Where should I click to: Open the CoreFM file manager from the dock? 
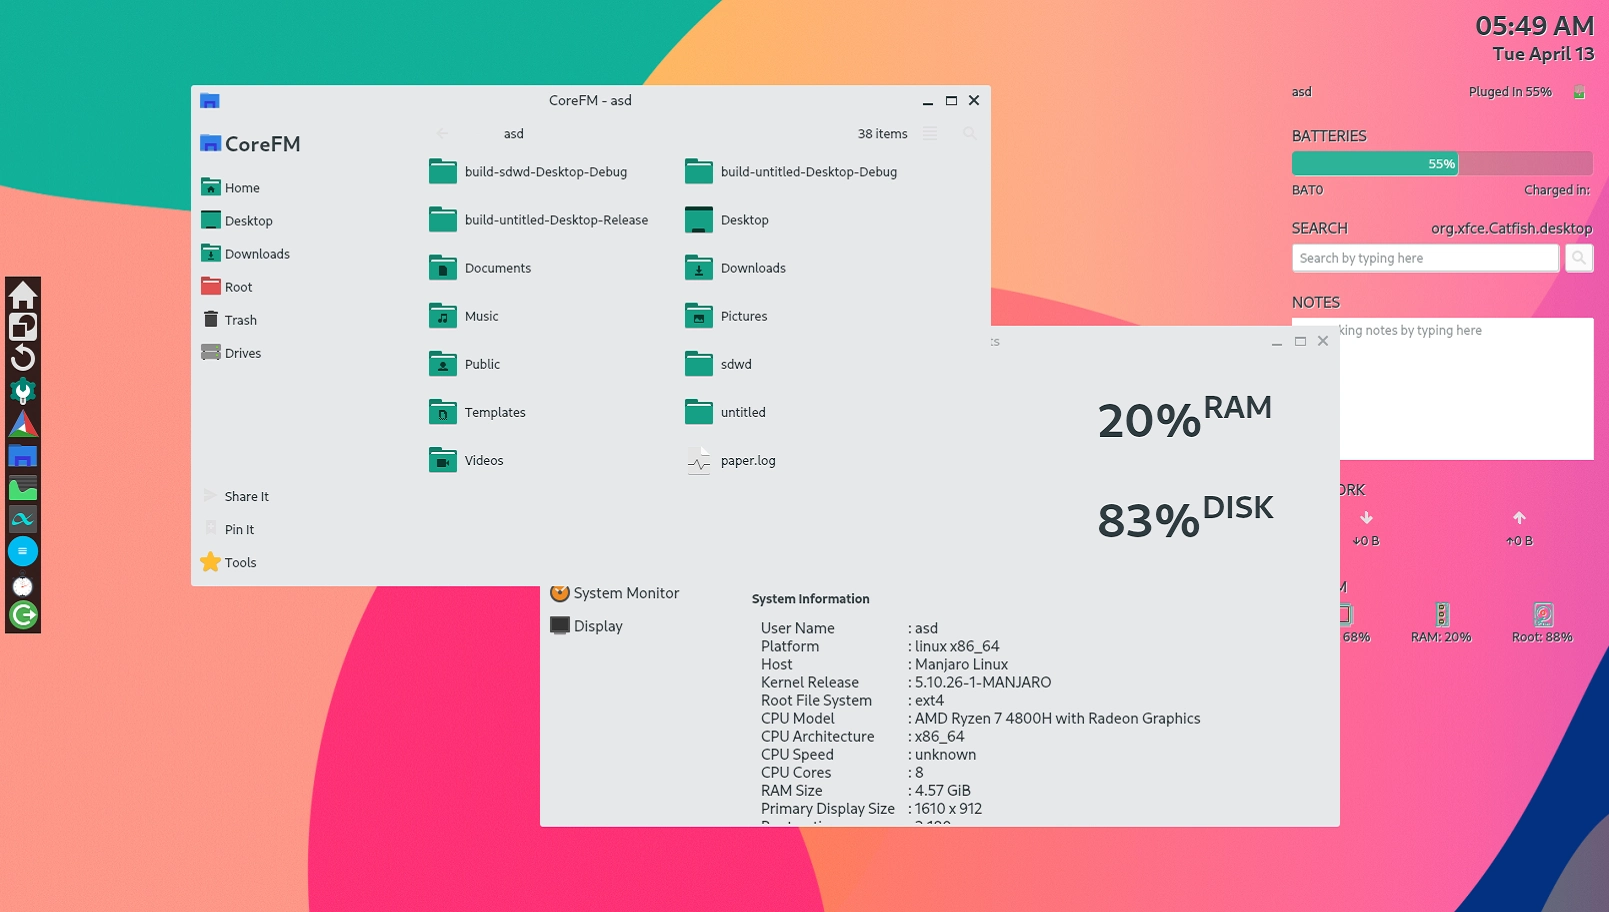(x=23, y=456)
